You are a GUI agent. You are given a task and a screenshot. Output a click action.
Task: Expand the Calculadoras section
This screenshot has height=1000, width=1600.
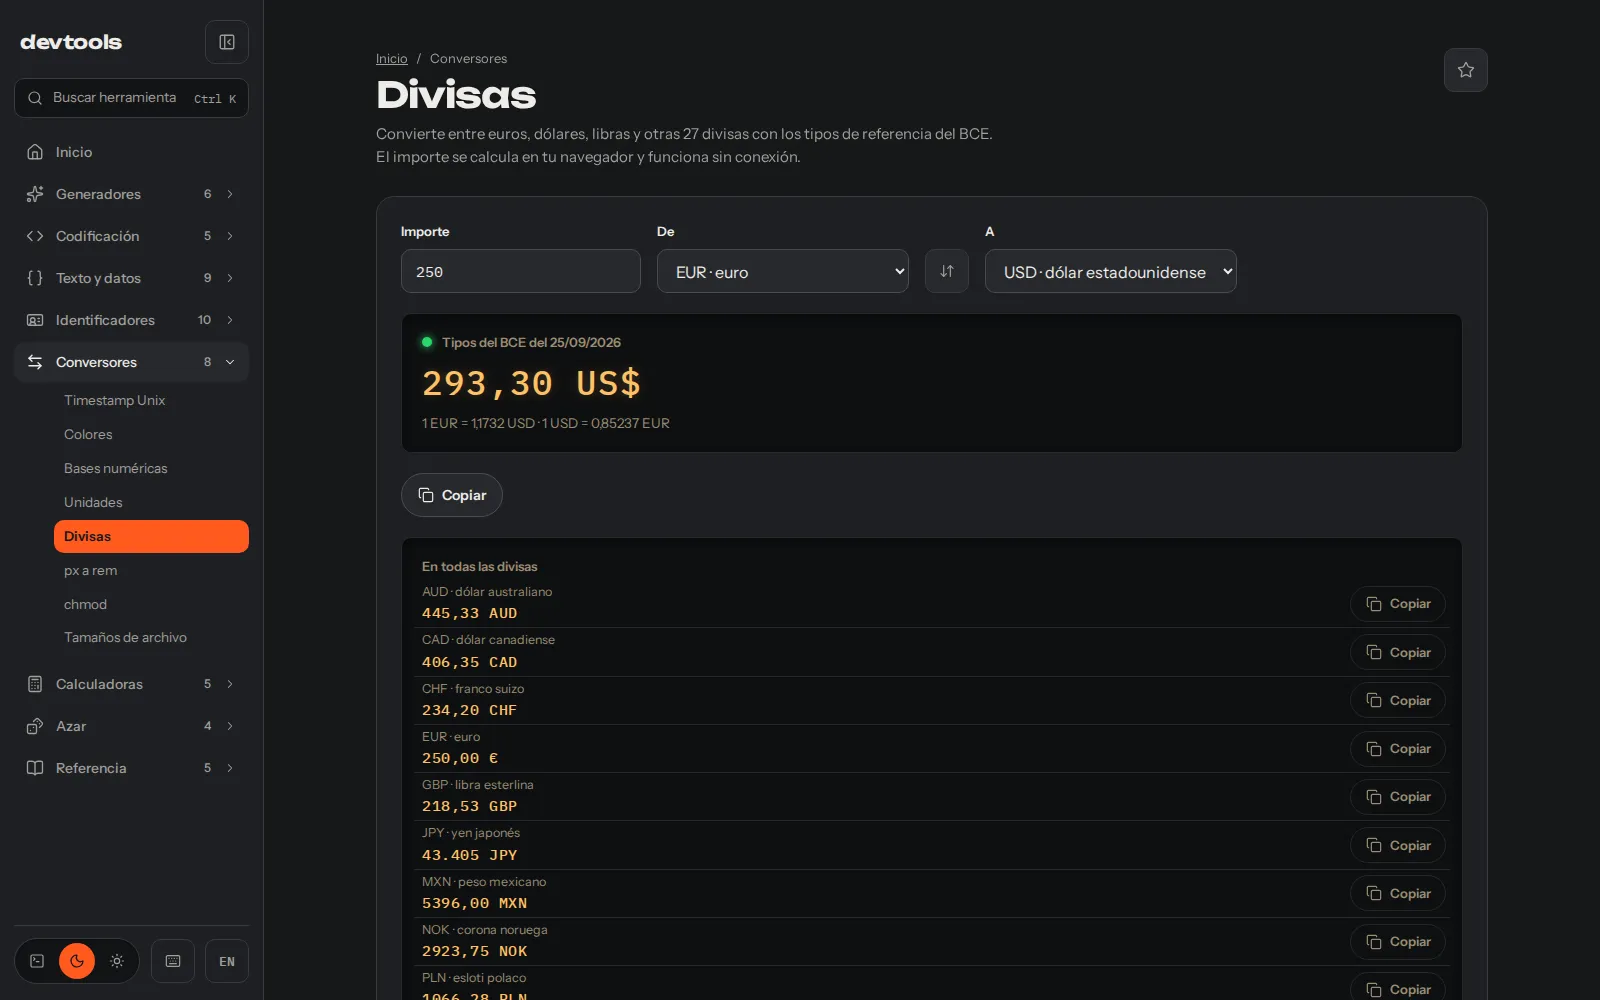coord(131,684)
